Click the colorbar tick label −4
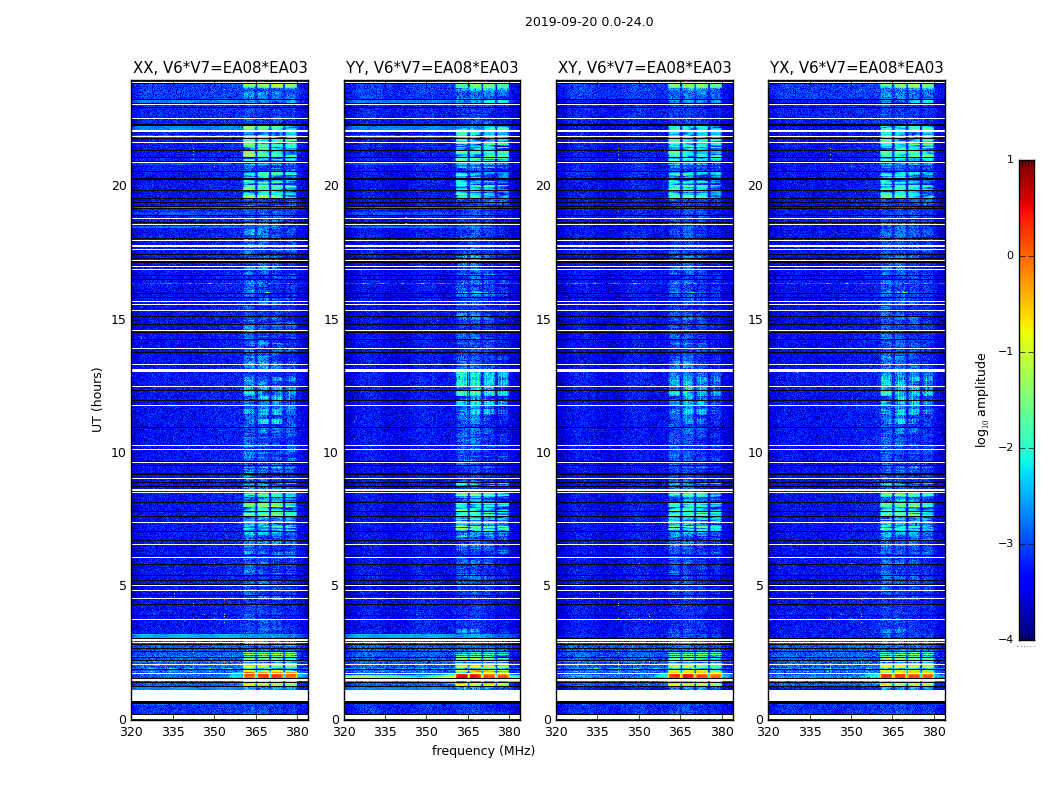Viewport: 1050px width, 800px height. 1006,641
